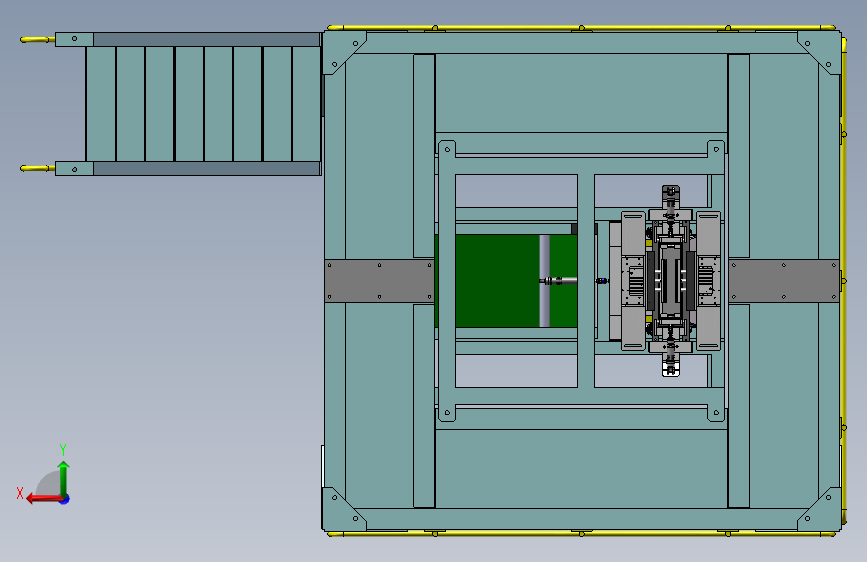This screenshot has width=867, height=562.
Task: Select the bottom-right corner gusset plate of the frame
Action: click(x=823, y=512)
